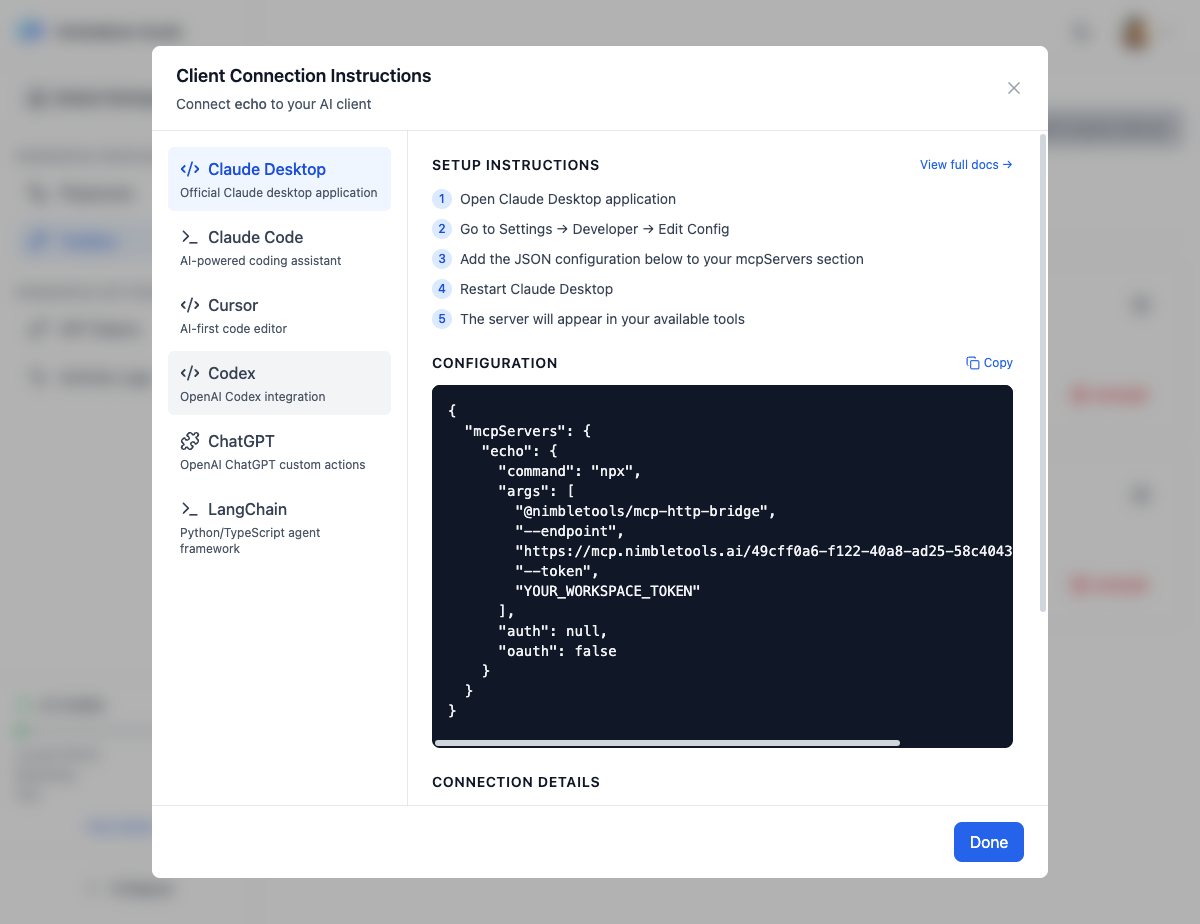Screen dimensions: 1200x924
Task: Open the View full docs link
Action: pos(966,165)
